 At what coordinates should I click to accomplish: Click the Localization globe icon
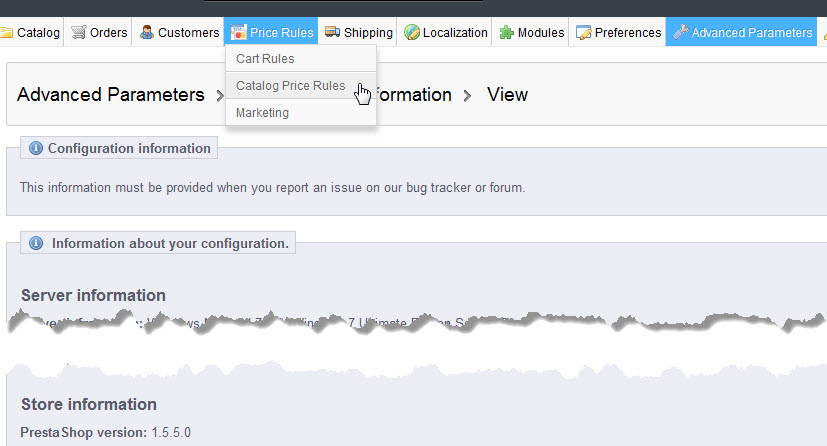pos(411,32)
